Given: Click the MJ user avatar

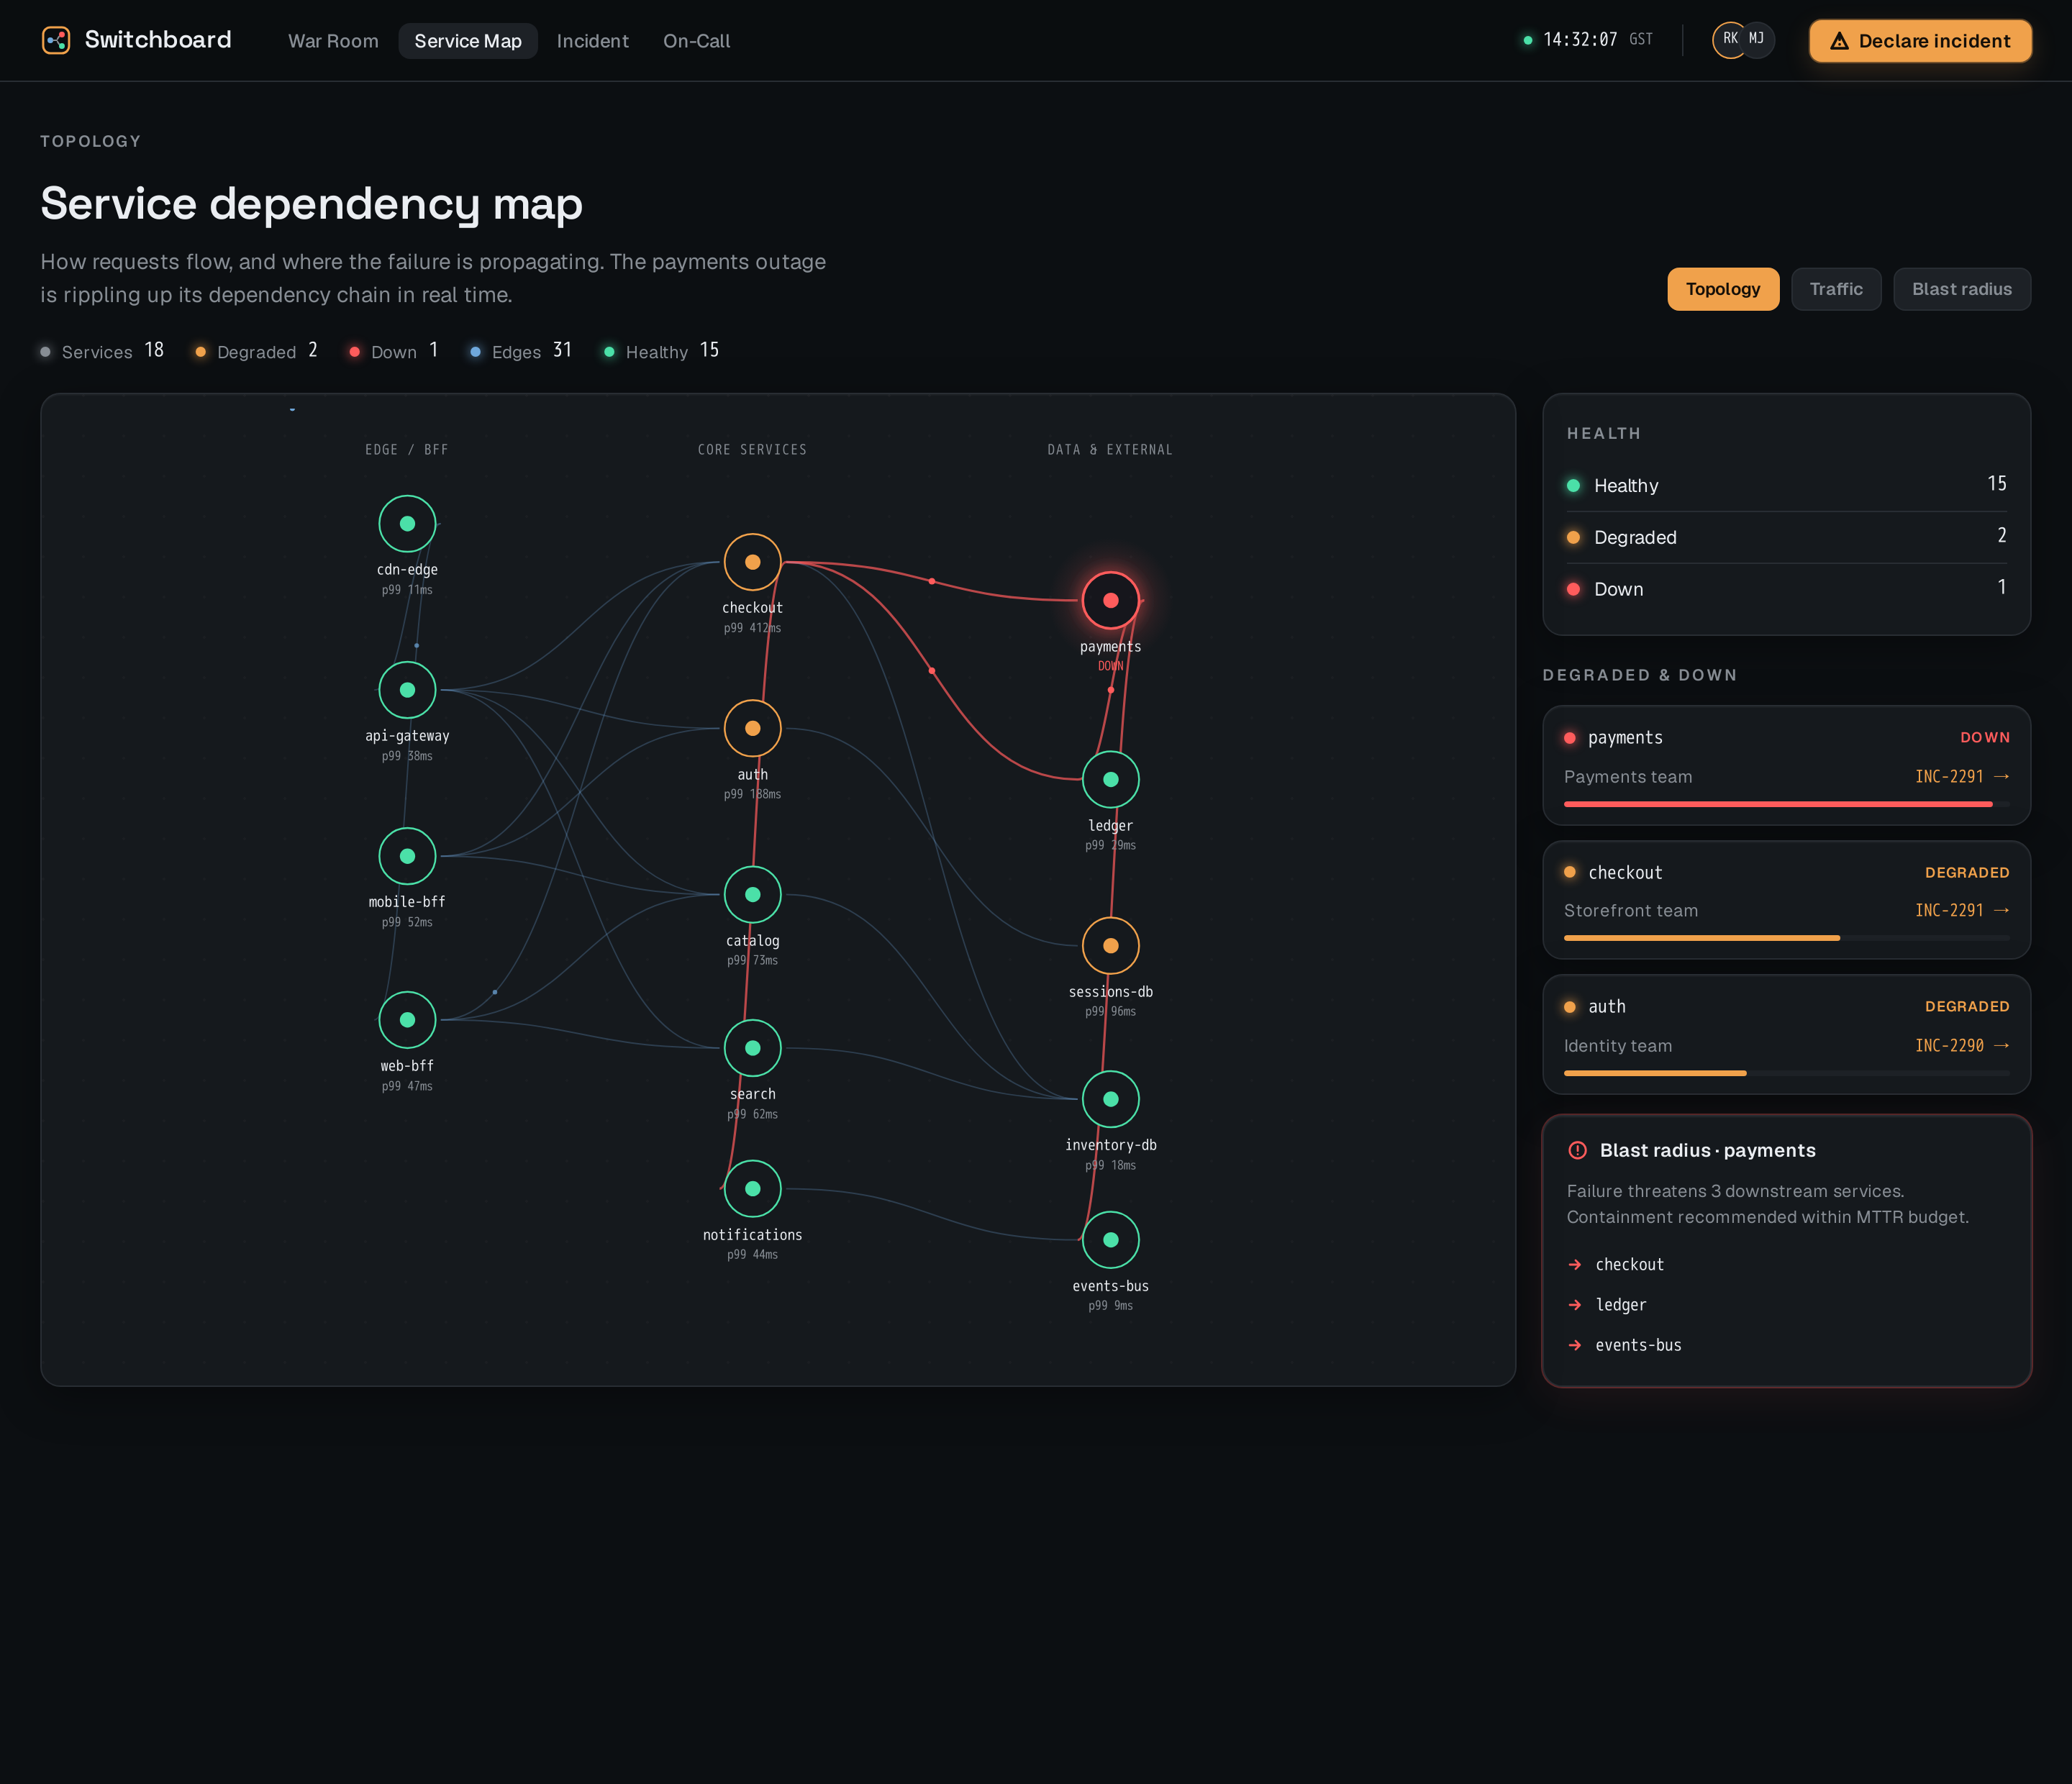Looking at the screenshot, I should [1757, 40].
